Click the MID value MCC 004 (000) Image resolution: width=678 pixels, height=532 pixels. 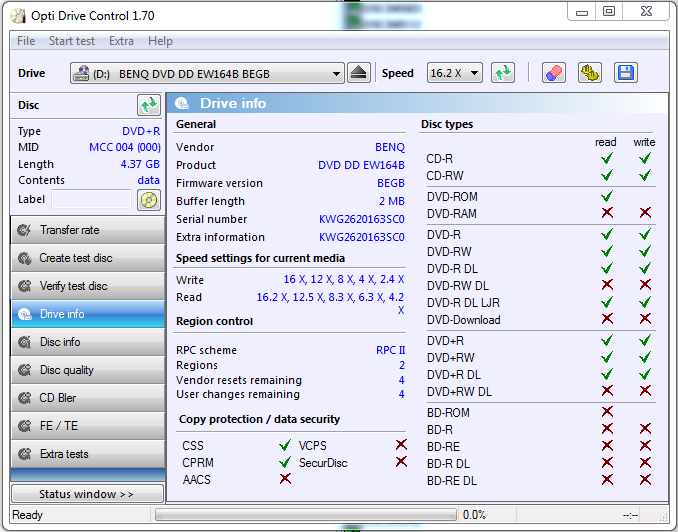125,147
